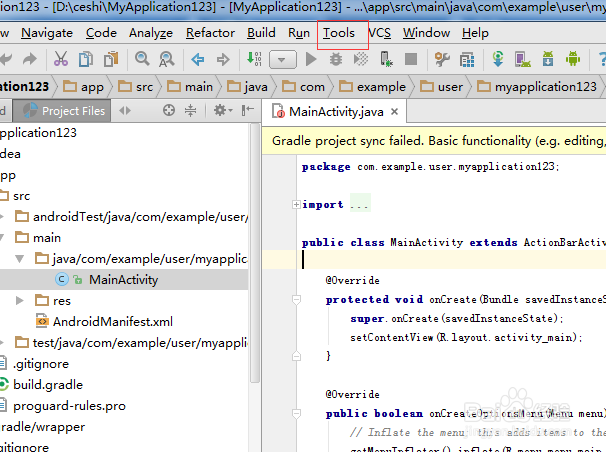The height and width of the screenshot is (452, 606).
Task: Click app breadcrumb in navigation bar
Action: pos(83,87)
